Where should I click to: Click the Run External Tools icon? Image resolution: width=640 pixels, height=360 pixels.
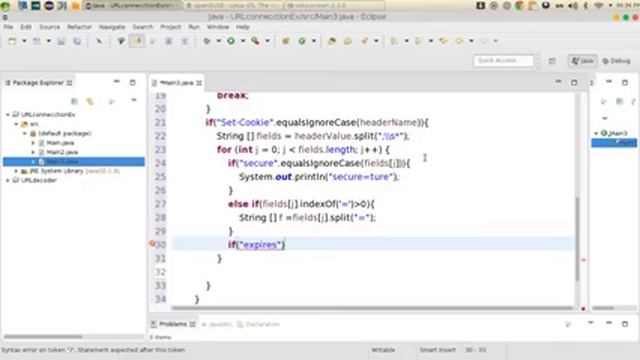coord(255,41)
